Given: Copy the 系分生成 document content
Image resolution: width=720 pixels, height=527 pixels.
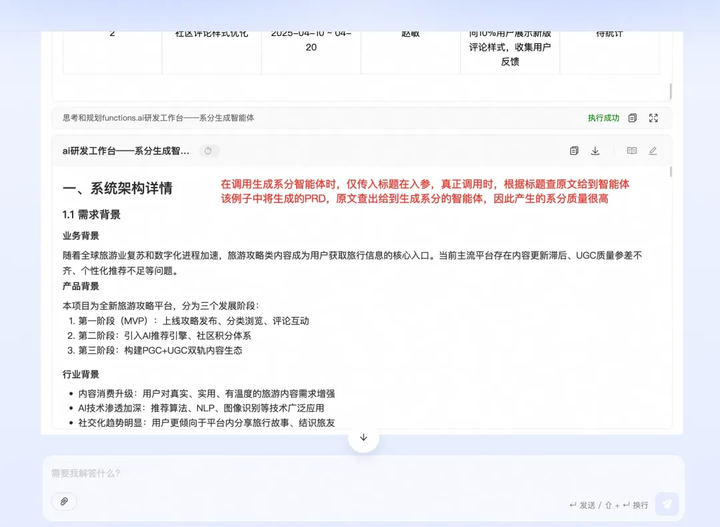Looking at the screenshot, I should point(574,151).
